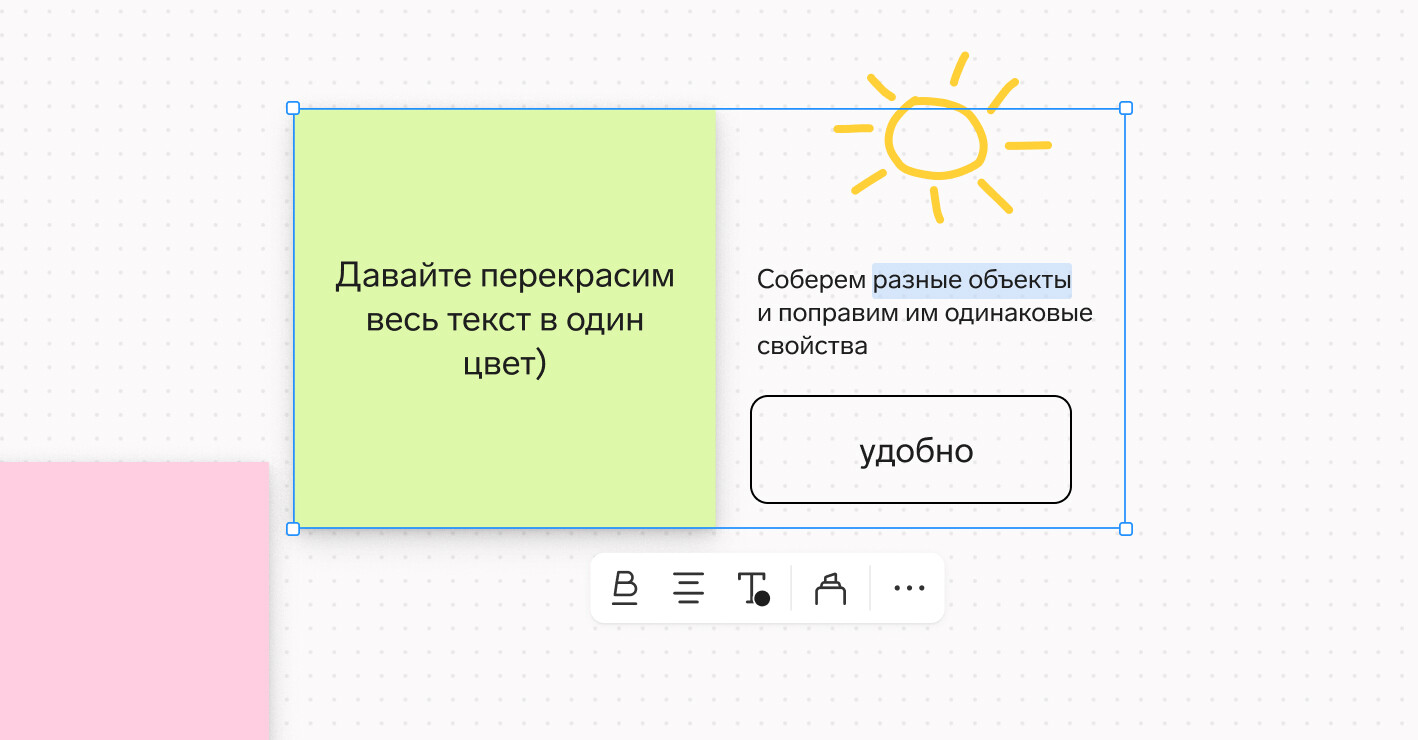Click the word свойства in text block

click(812, 346)
